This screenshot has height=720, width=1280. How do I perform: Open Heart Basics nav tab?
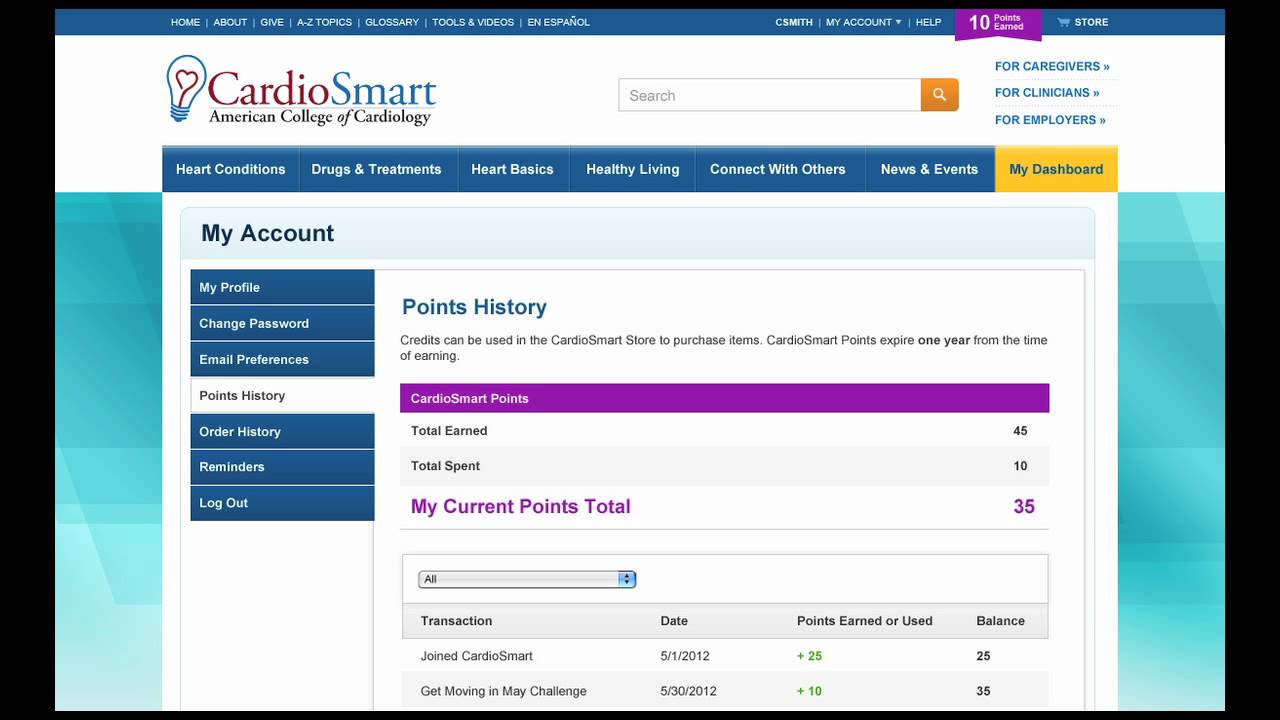pos(512,169)
